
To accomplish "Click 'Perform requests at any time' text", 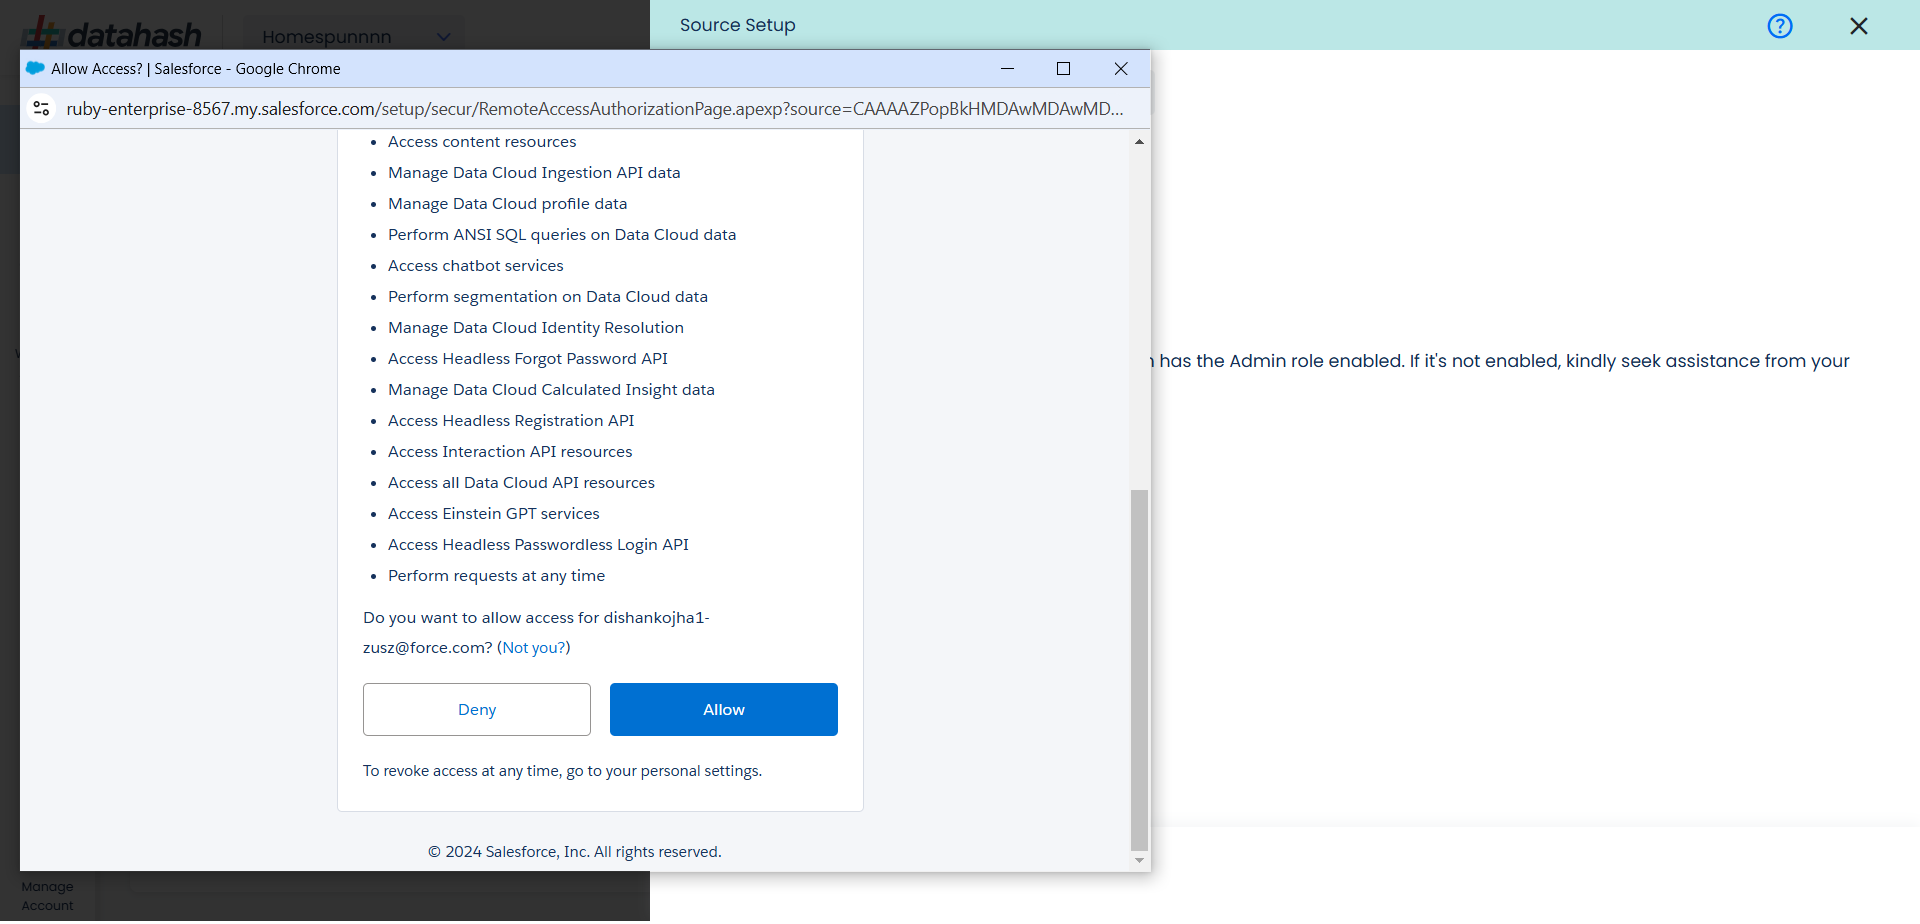I will tap(496, 576).
